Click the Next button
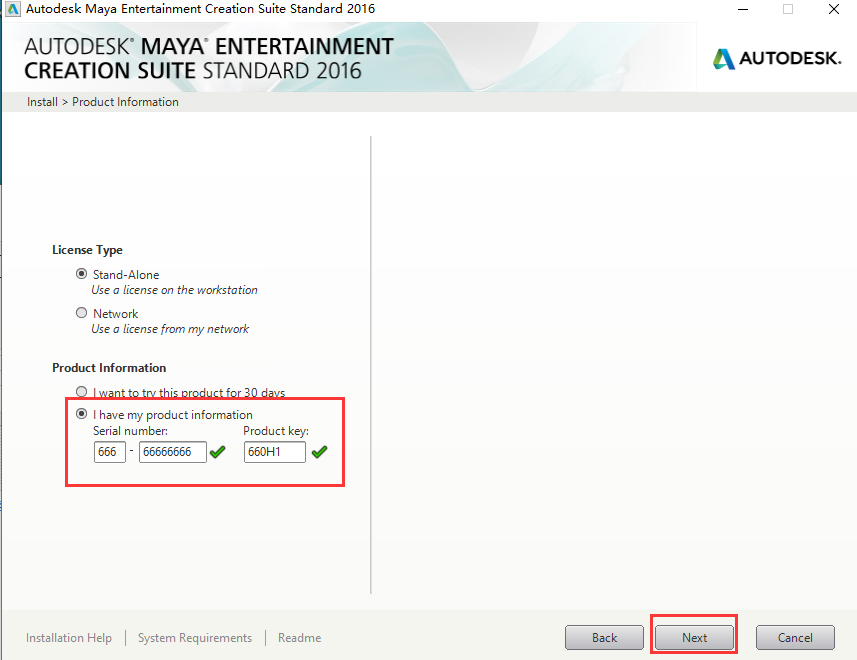 (x=695, y=638)
